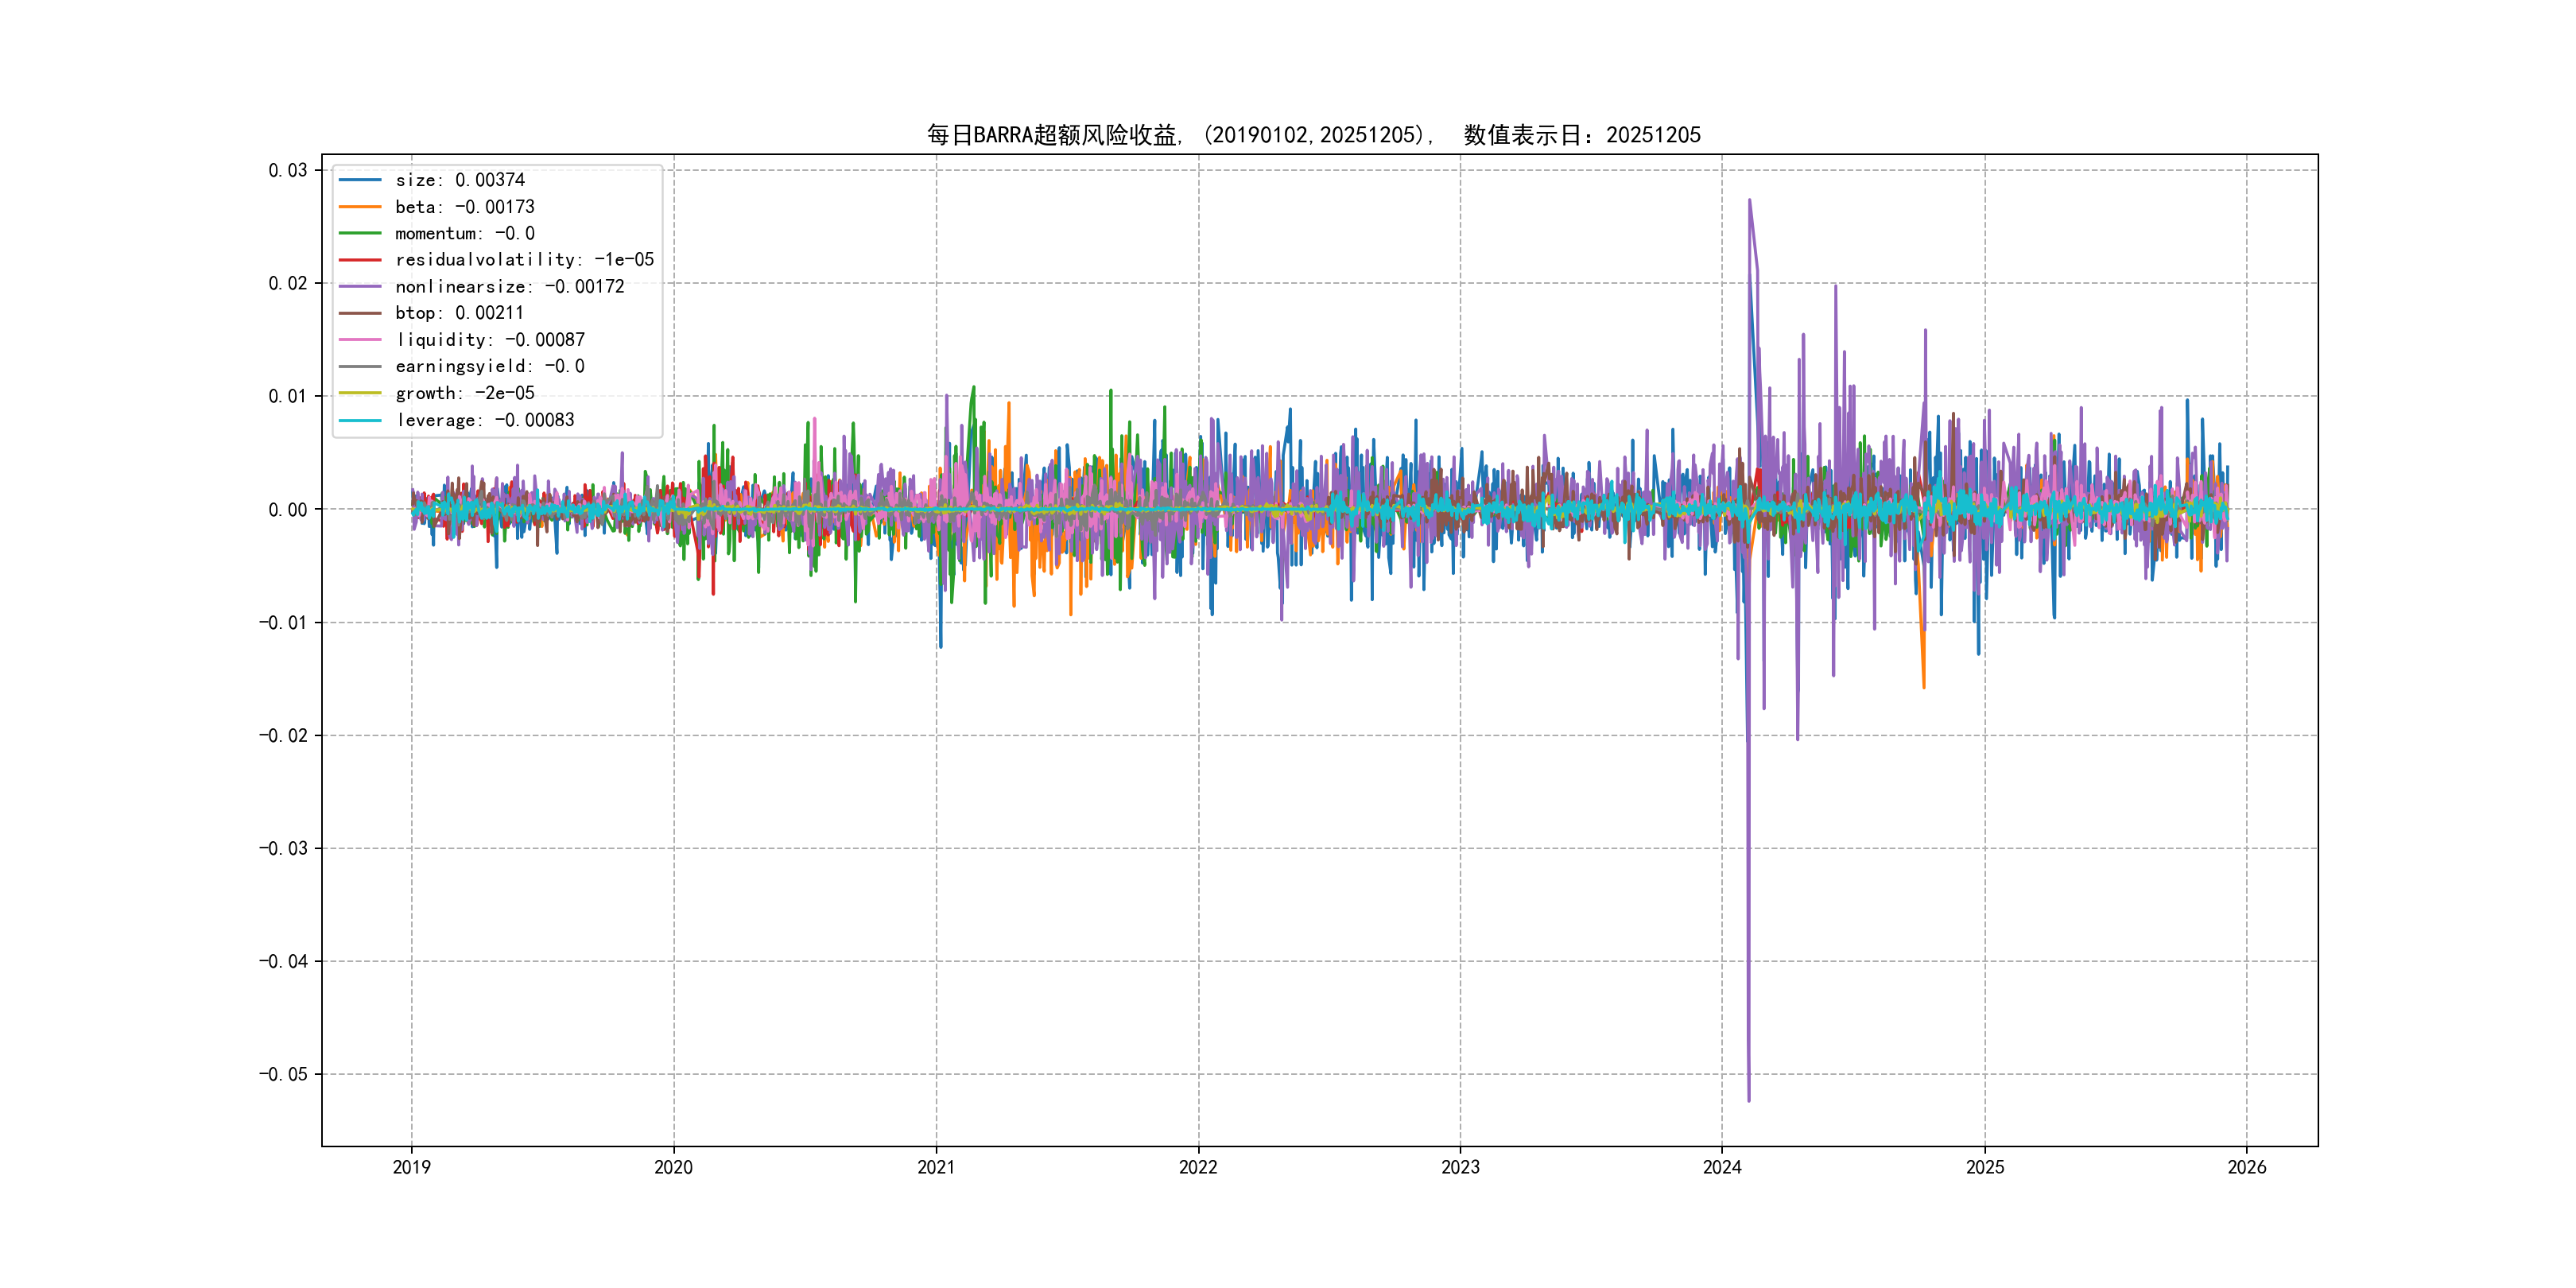2576x1288 pixels.
Task: Click the leverage legend cyan line swatch
Action: [x=360, y=420]
